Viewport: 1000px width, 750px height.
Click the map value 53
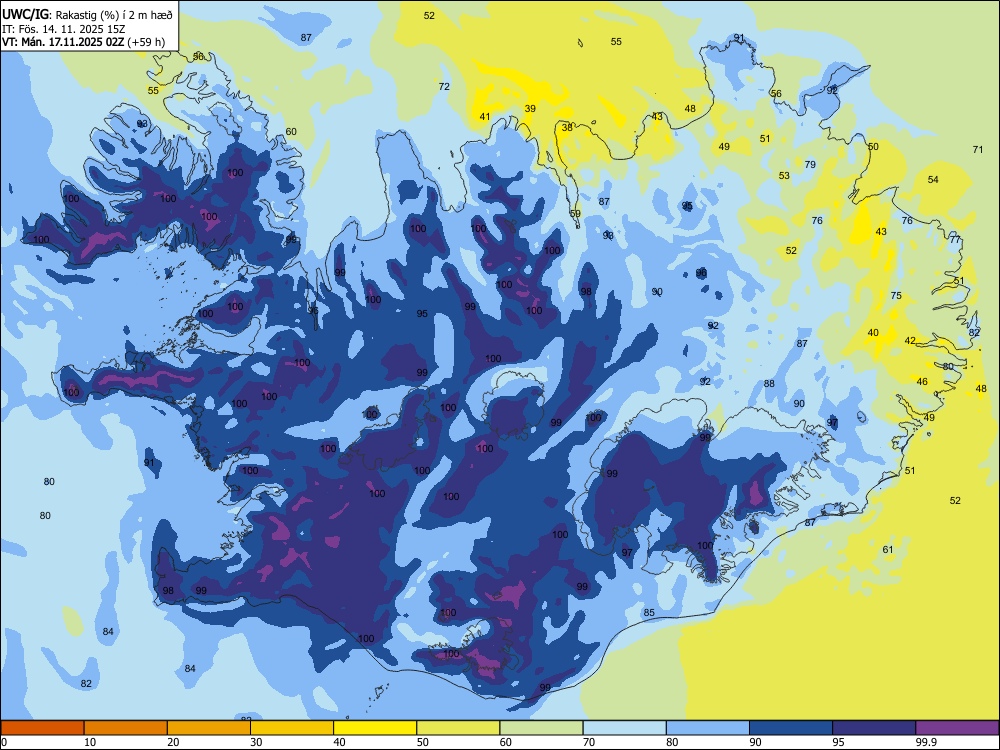pos(784,176)
